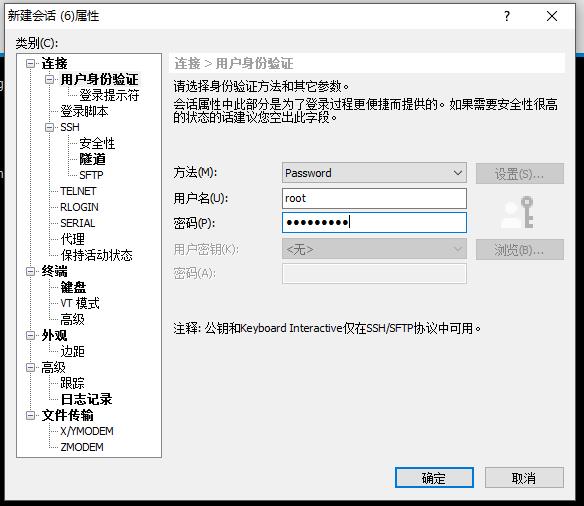Cancel with the 取消 button

pos(524,478)
